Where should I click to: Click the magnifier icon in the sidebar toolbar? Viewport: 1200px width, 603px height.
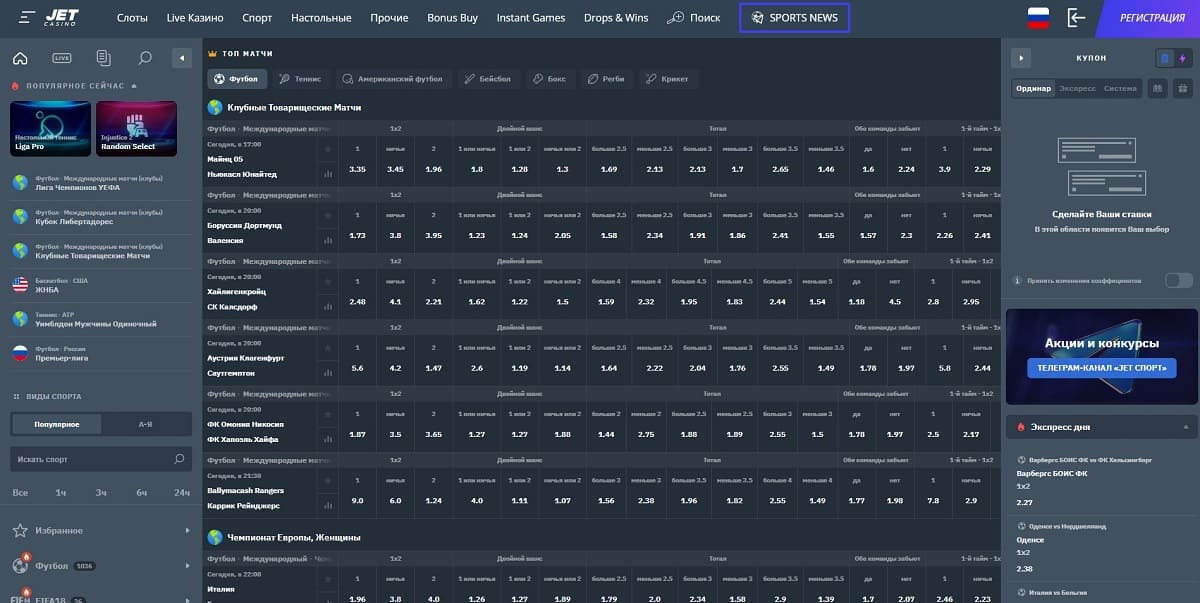[145, 58]
